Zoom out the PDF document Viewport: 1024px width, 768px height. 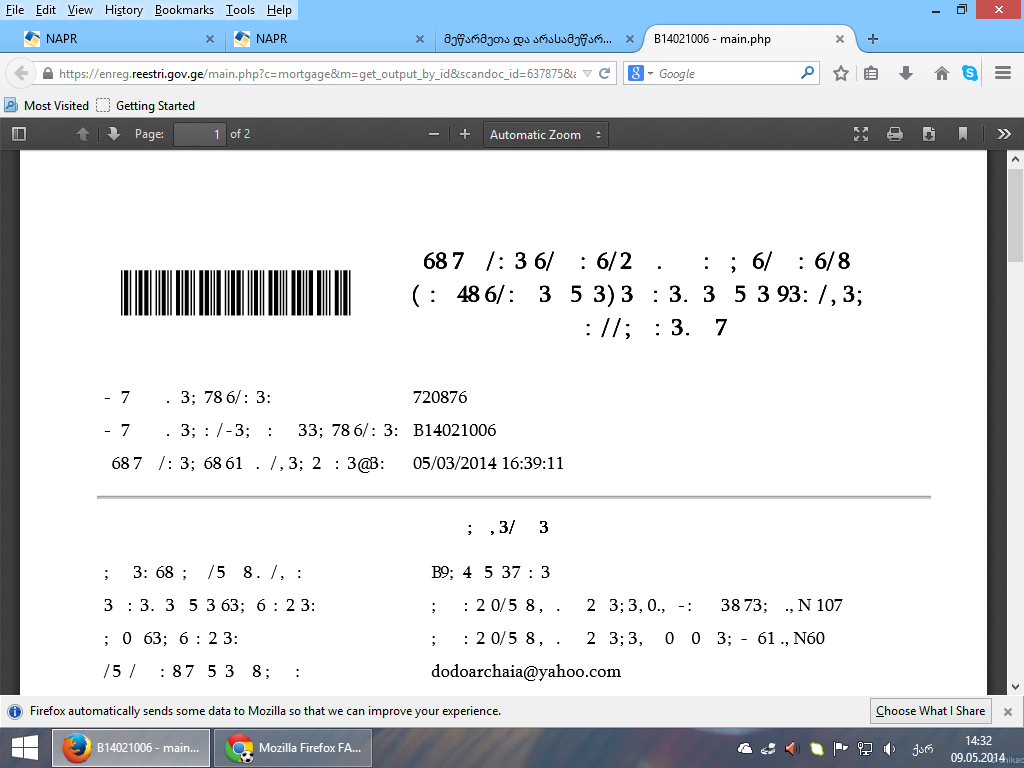433,134
